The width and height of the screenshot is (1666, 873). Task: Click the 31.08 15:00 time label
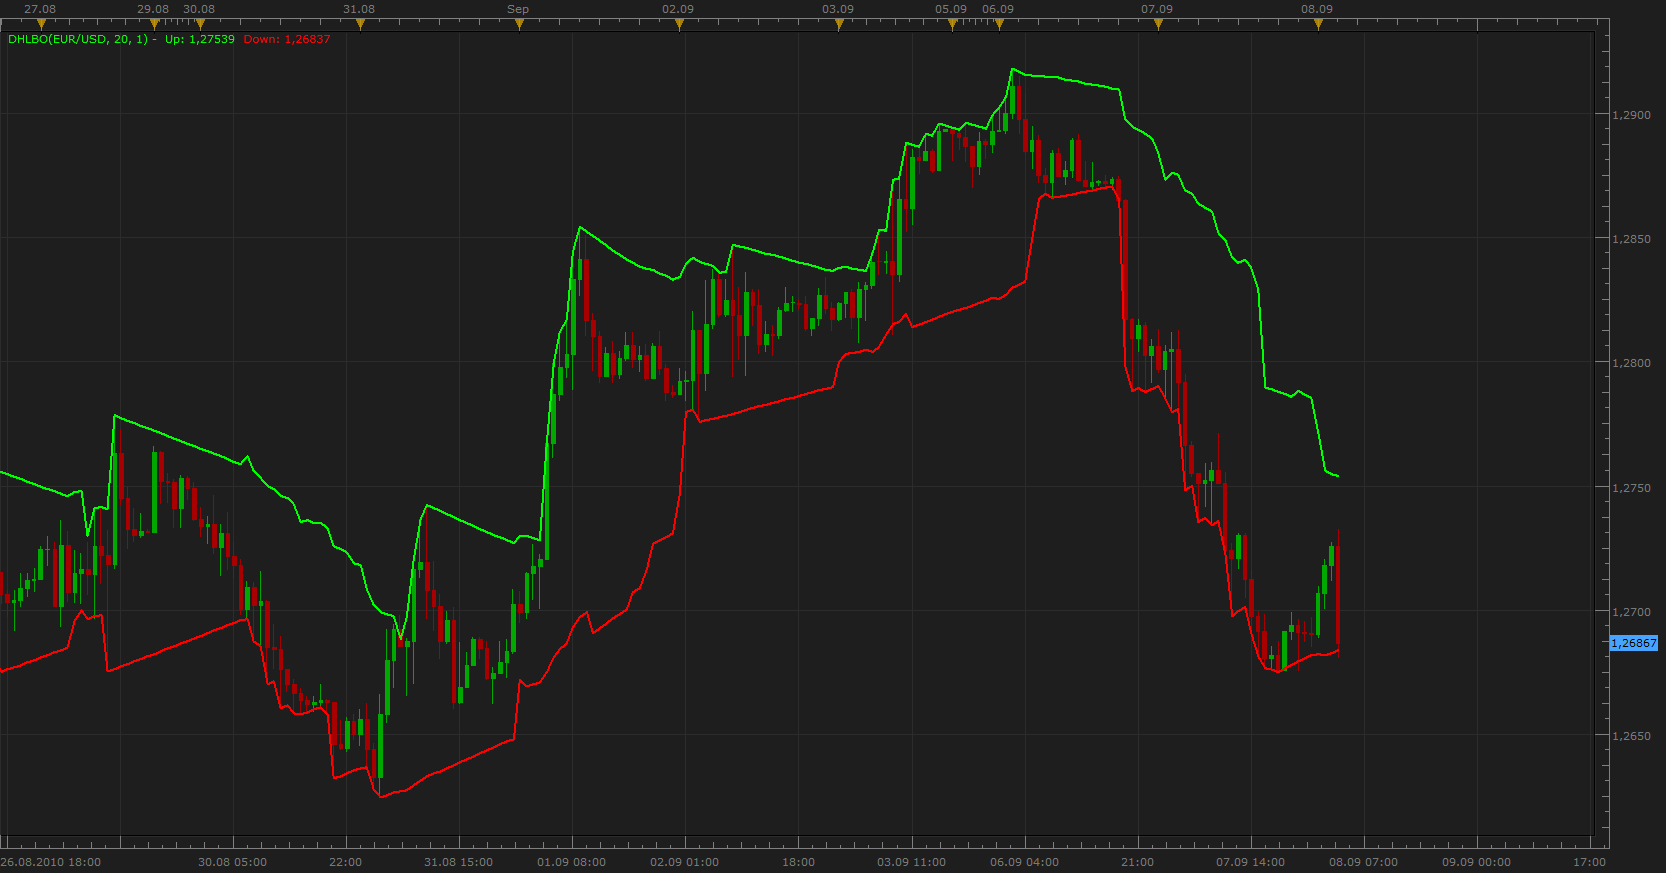458,862
